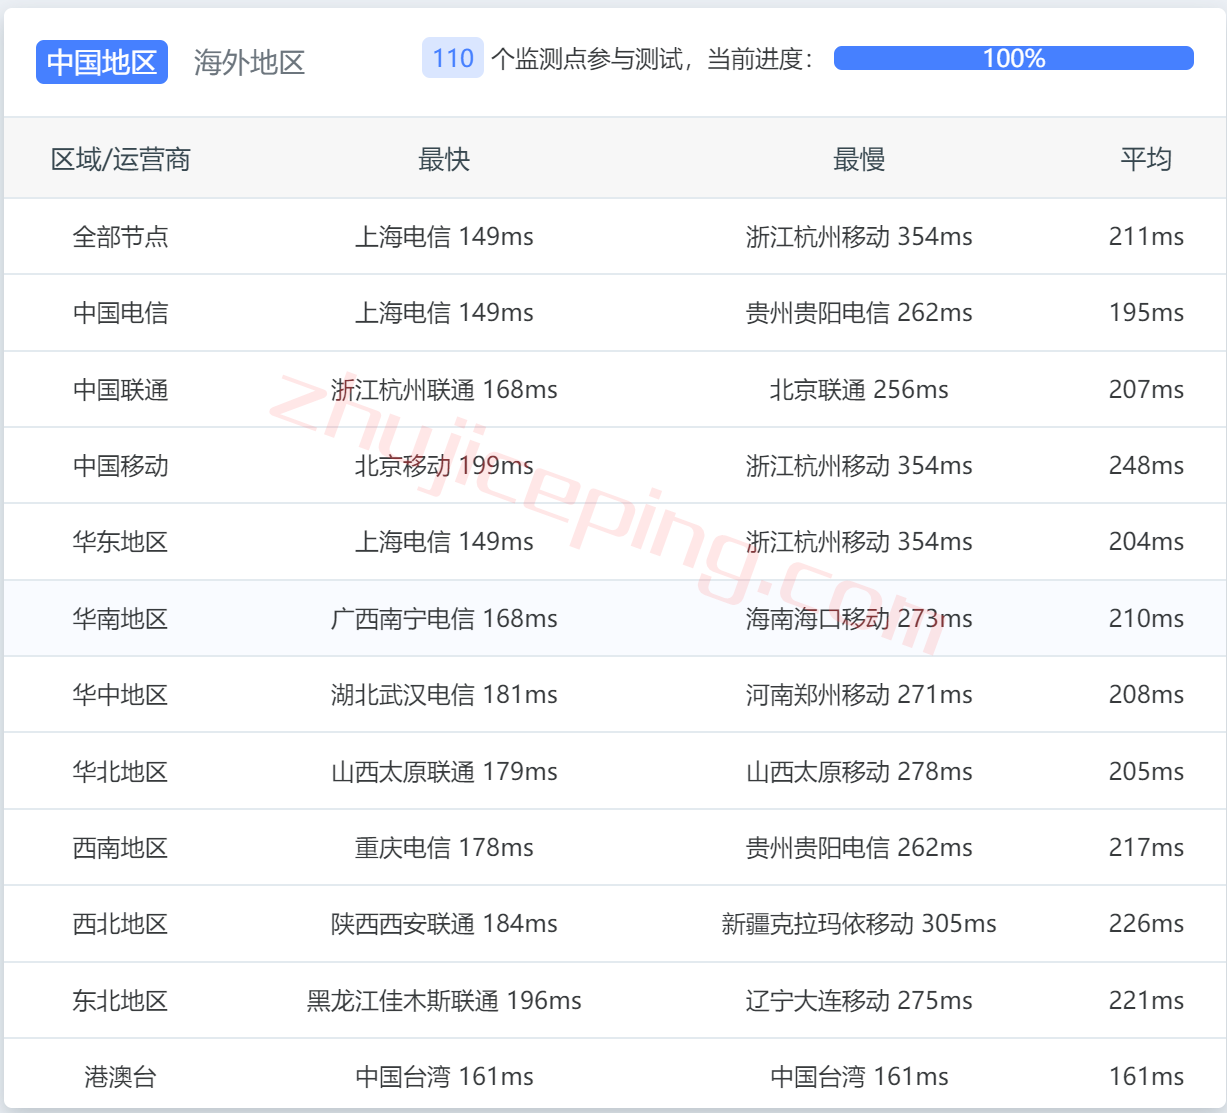Click the 248ms average value

tap(1146, 466)
